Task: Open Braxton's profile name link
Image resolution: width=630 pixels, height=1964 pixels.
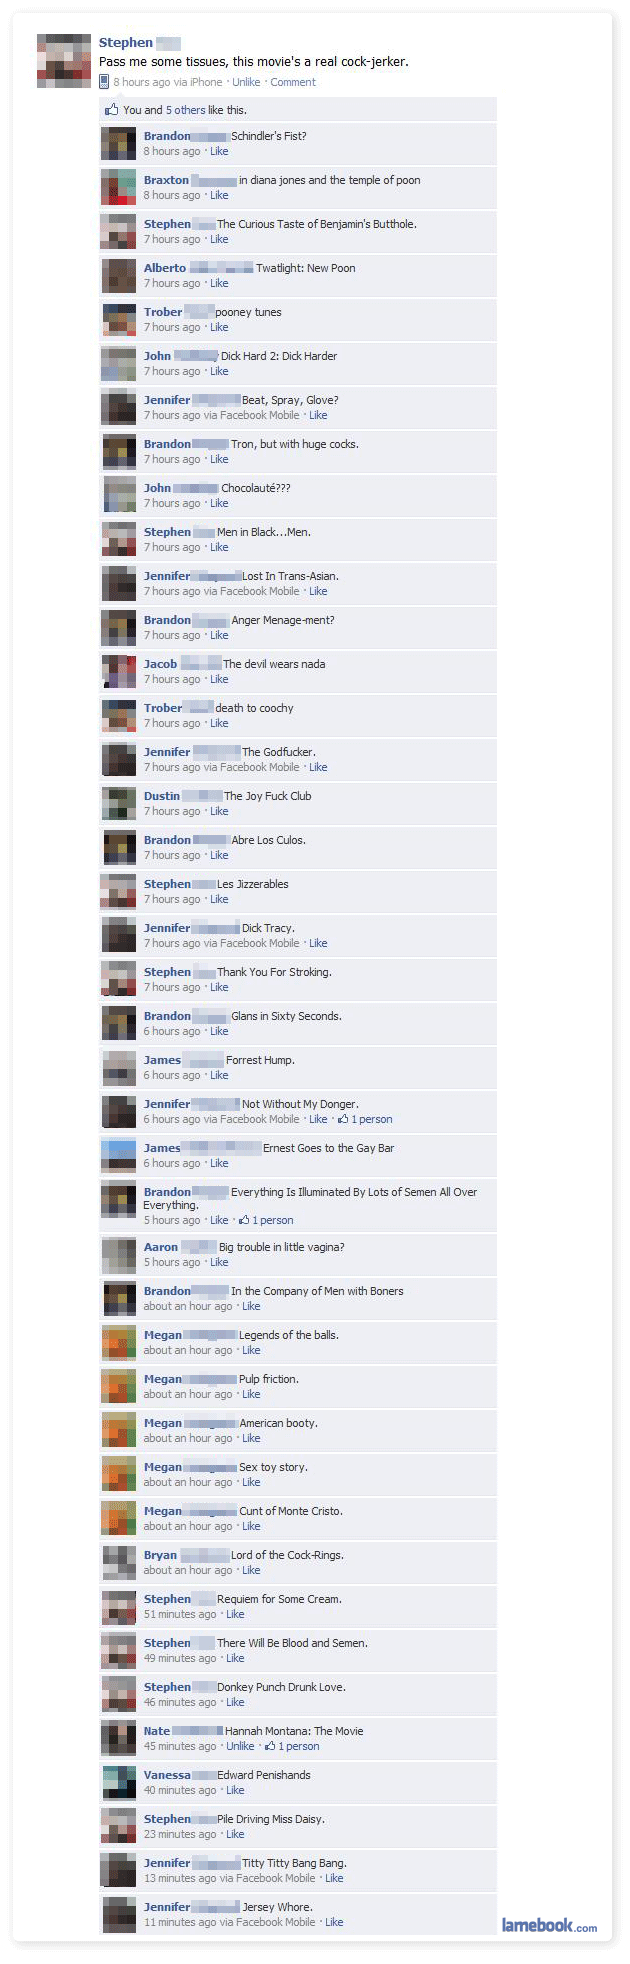Action: coord(166,180)
